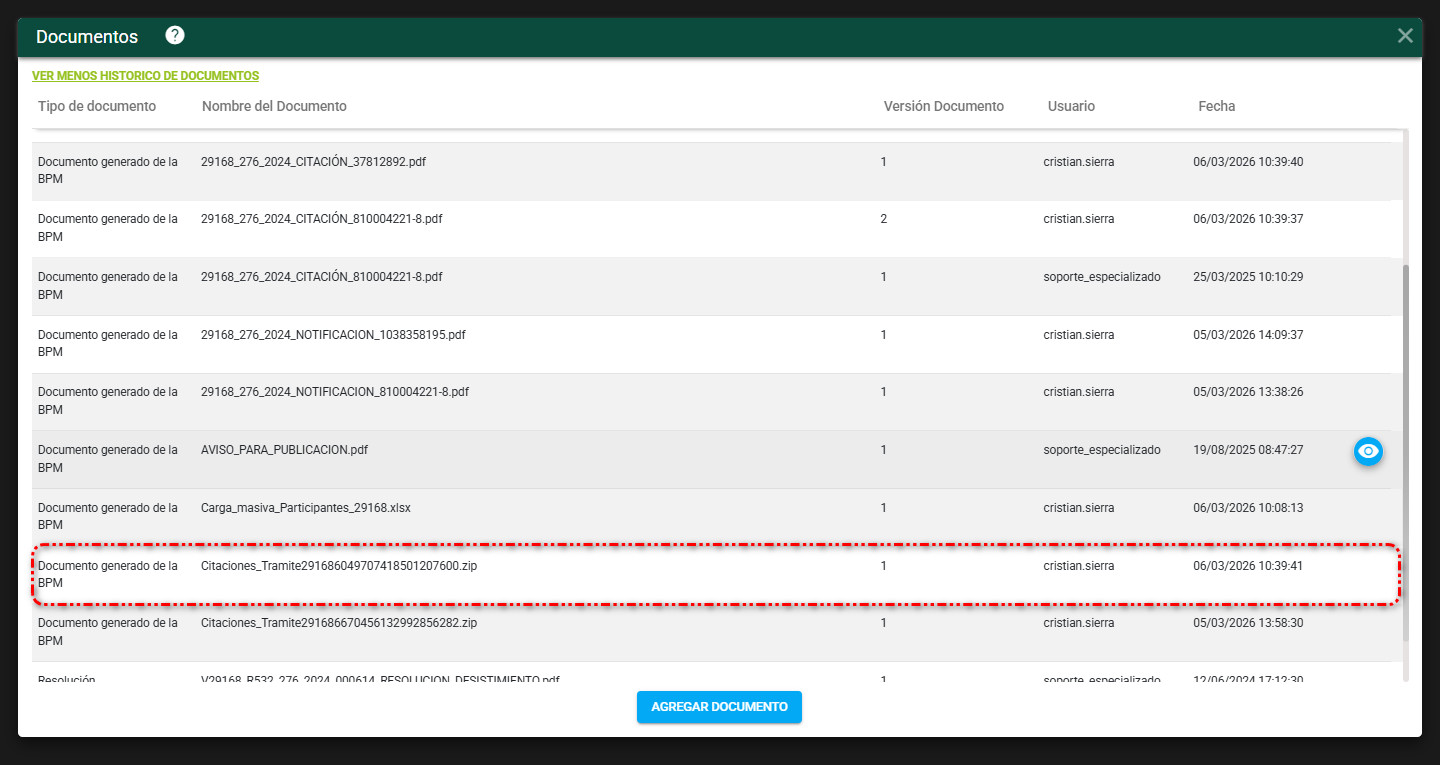Click the Citaciones zip ending in 856282
This screenshot has height=765, width=1440.
[x=338, y=623]
